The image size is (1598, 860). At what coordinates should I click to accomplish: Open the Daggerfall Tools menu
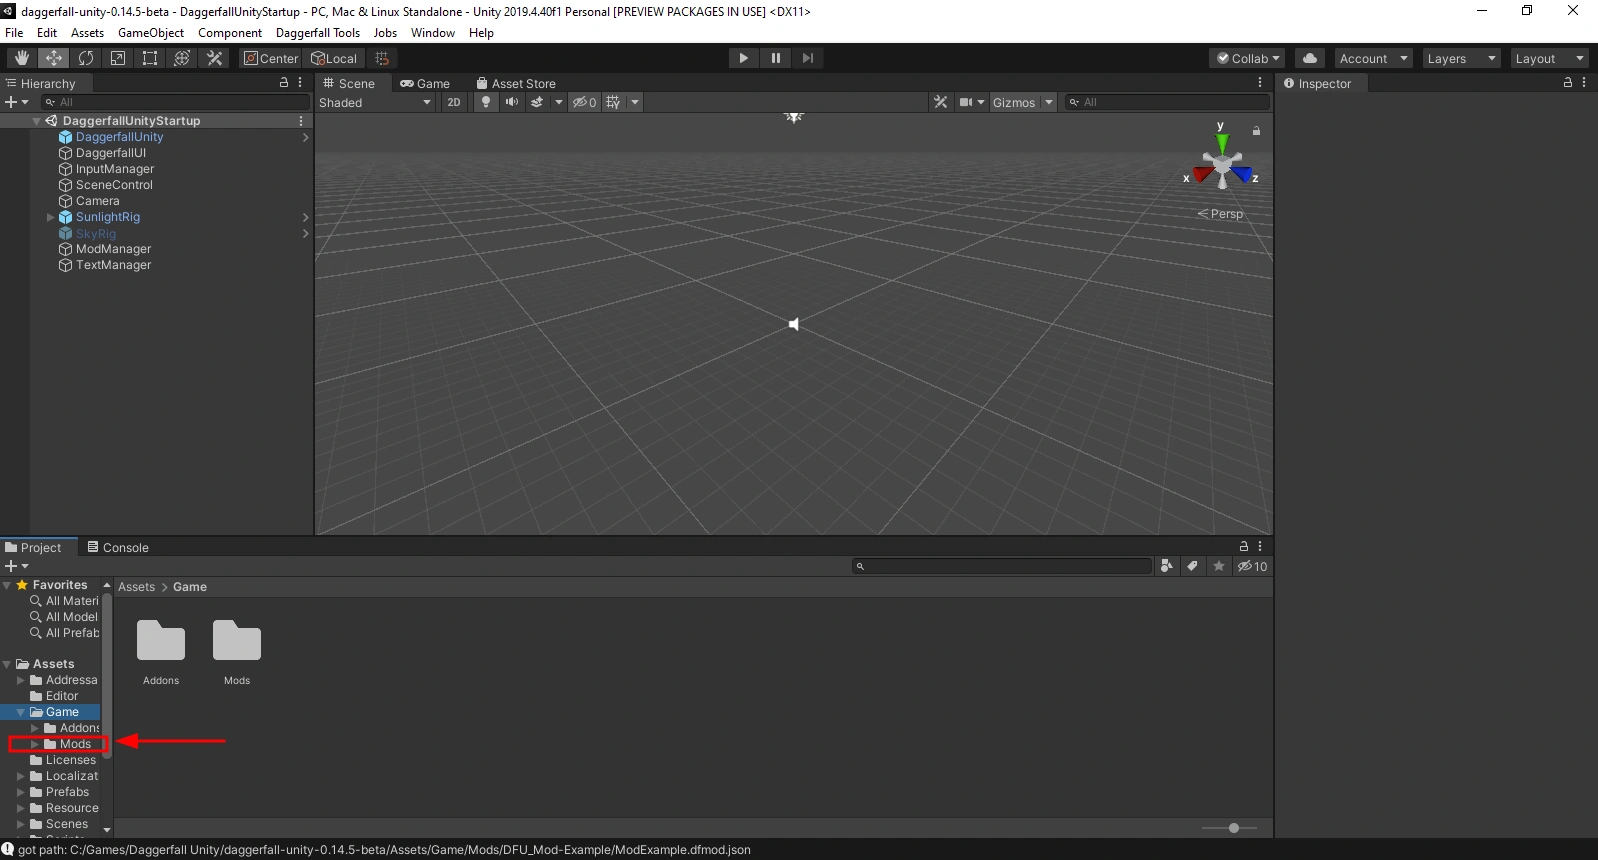coord(318,33)
